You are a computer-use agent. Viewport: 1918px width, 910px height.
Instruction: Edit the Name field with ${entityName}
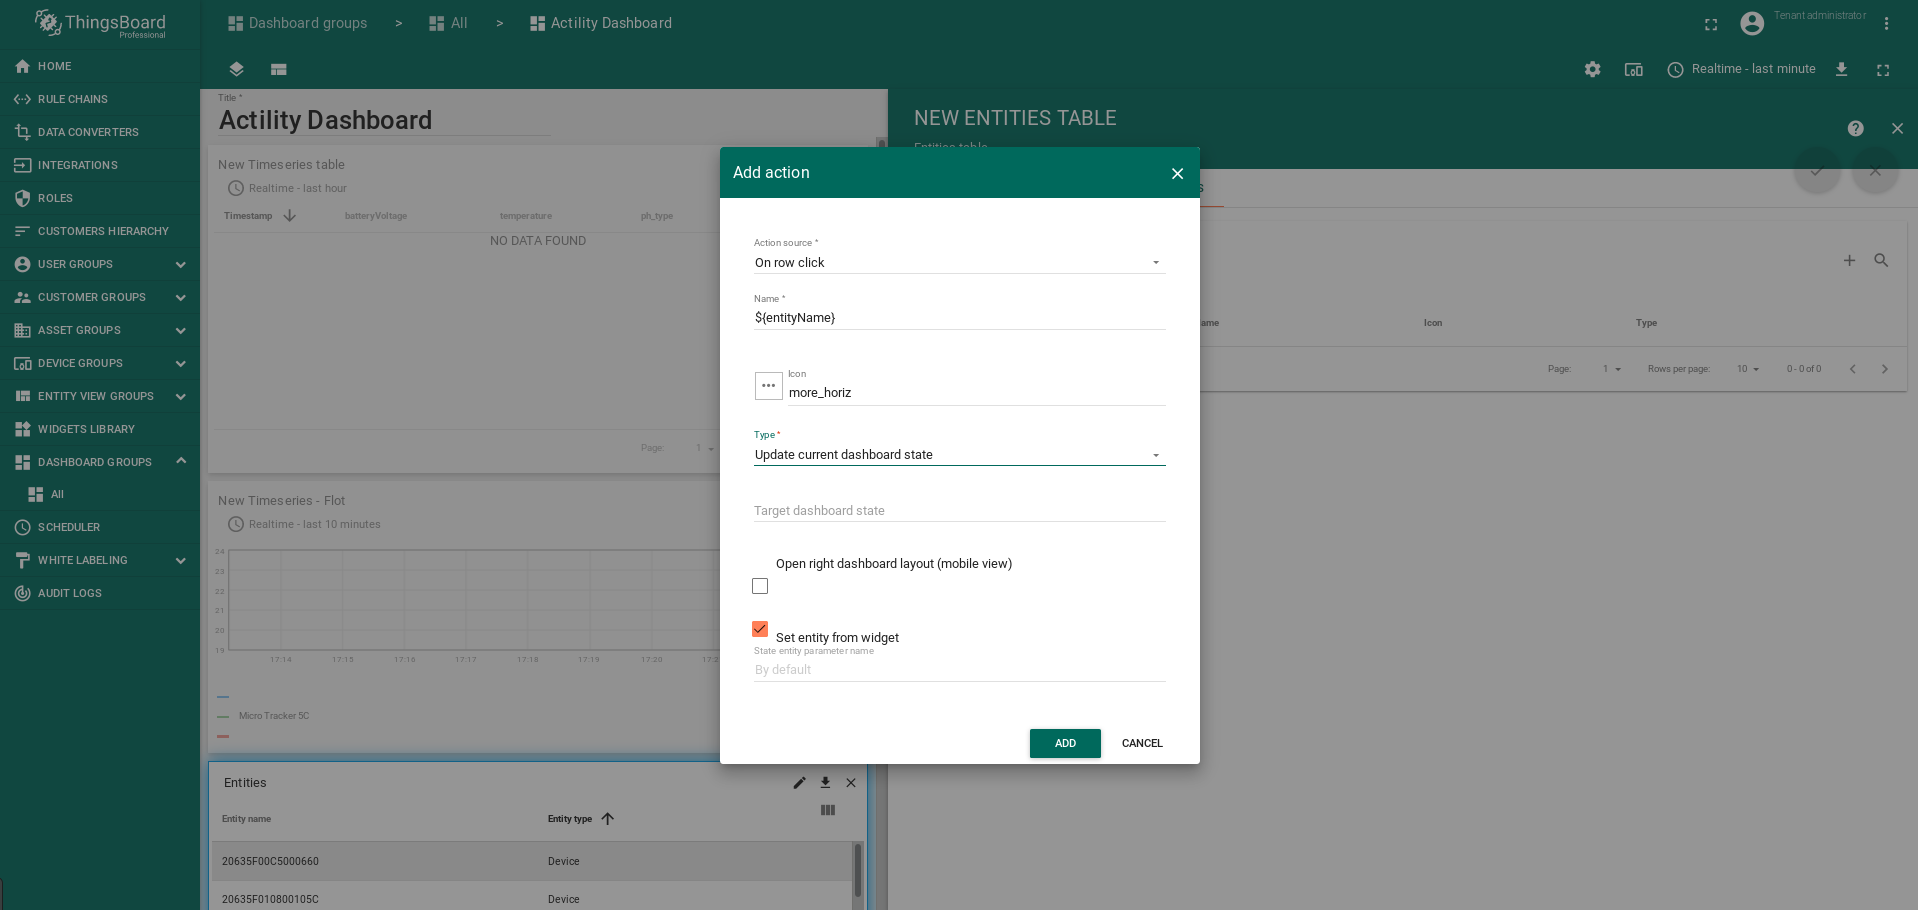(959, 318)
